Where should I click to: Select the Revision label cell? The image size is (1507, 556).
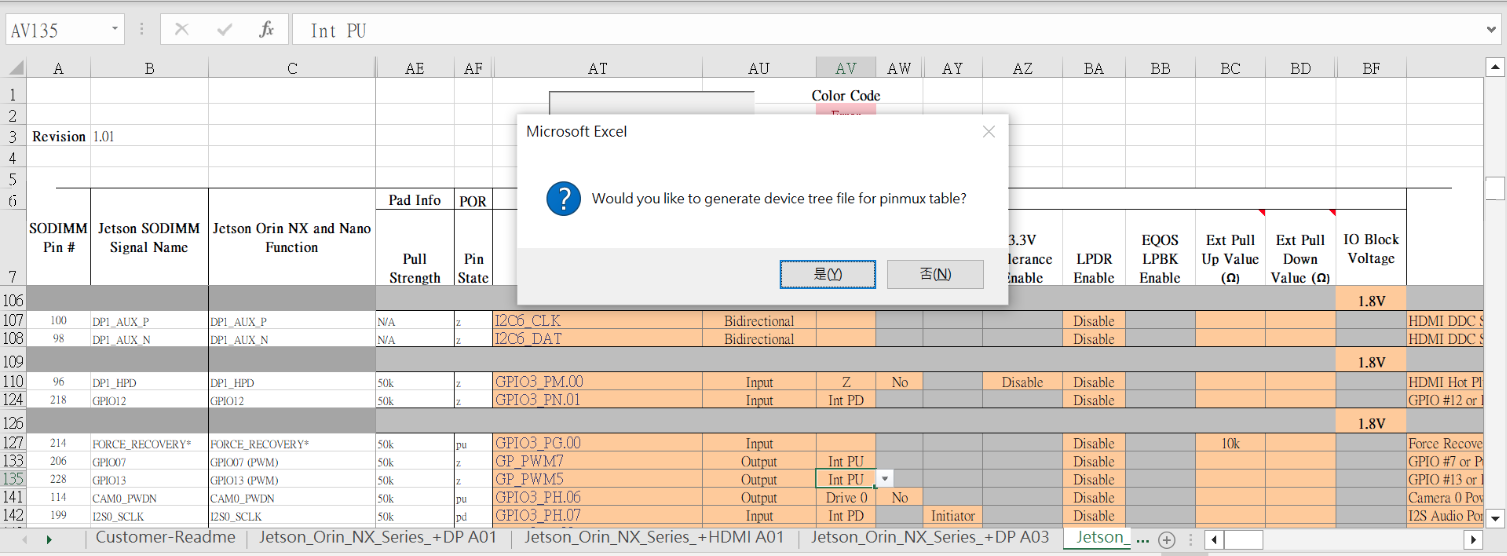[x=58, y=136]
